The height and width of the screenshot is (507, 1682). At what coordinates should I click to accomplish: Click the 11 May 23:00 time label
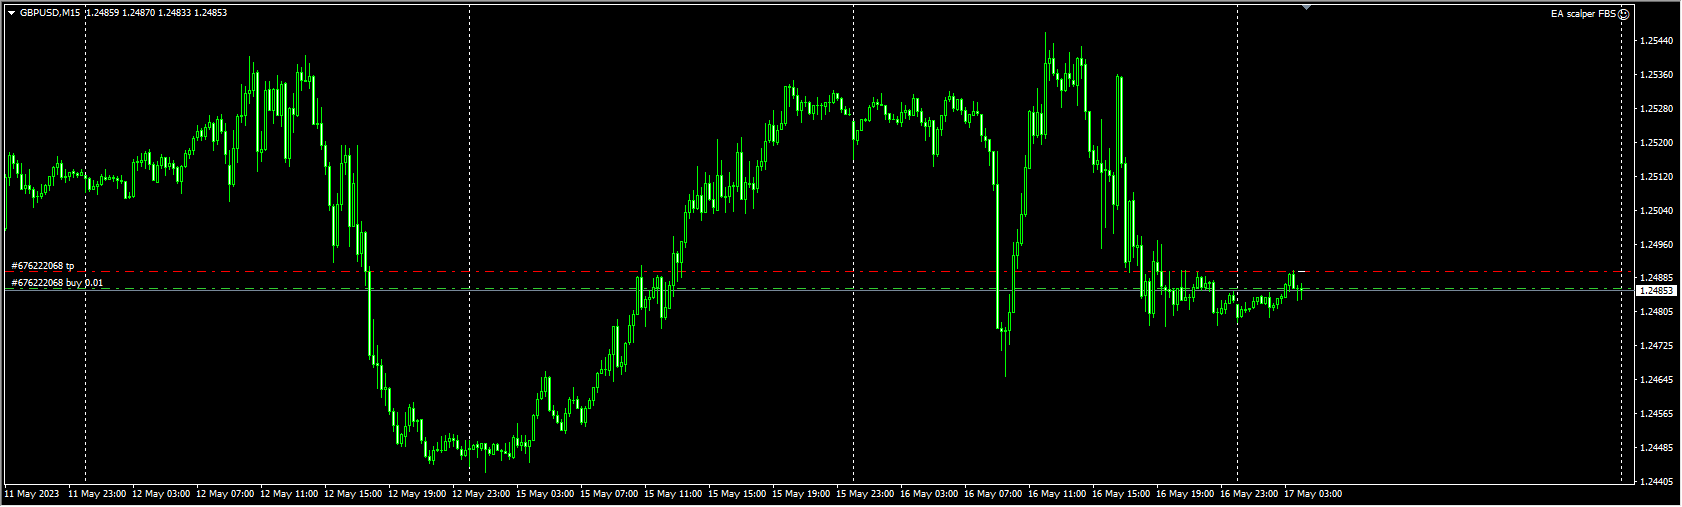[x=97, y=494]
